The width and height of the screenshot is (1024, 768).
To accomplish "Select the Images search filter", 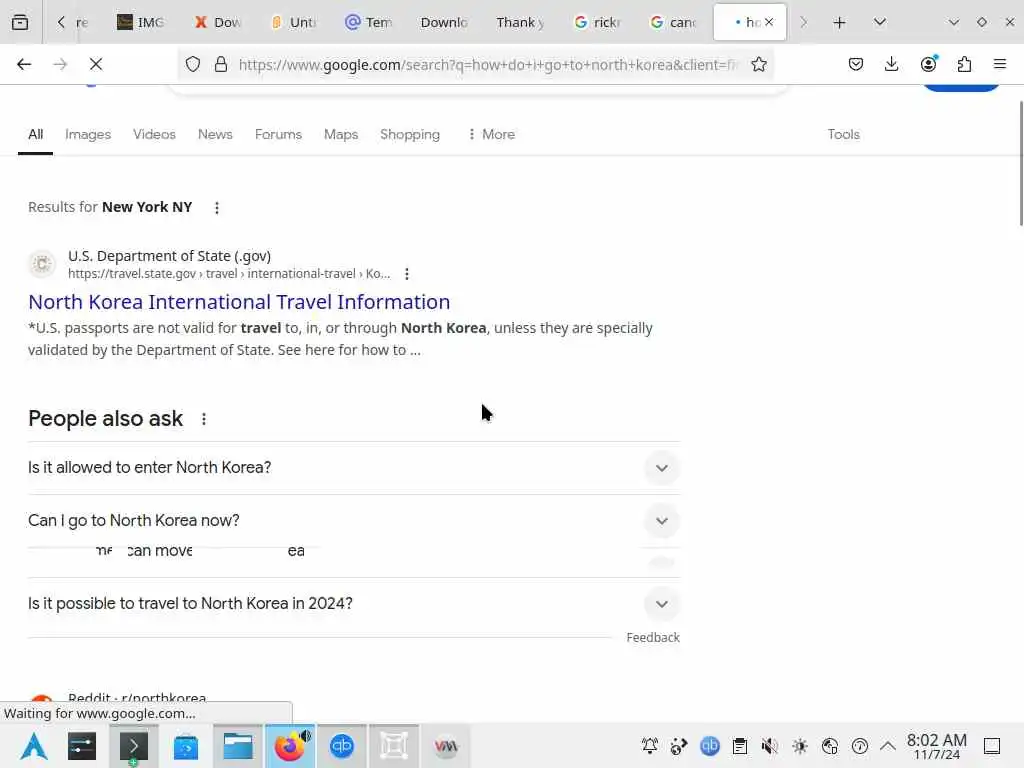I will [88, 135].
